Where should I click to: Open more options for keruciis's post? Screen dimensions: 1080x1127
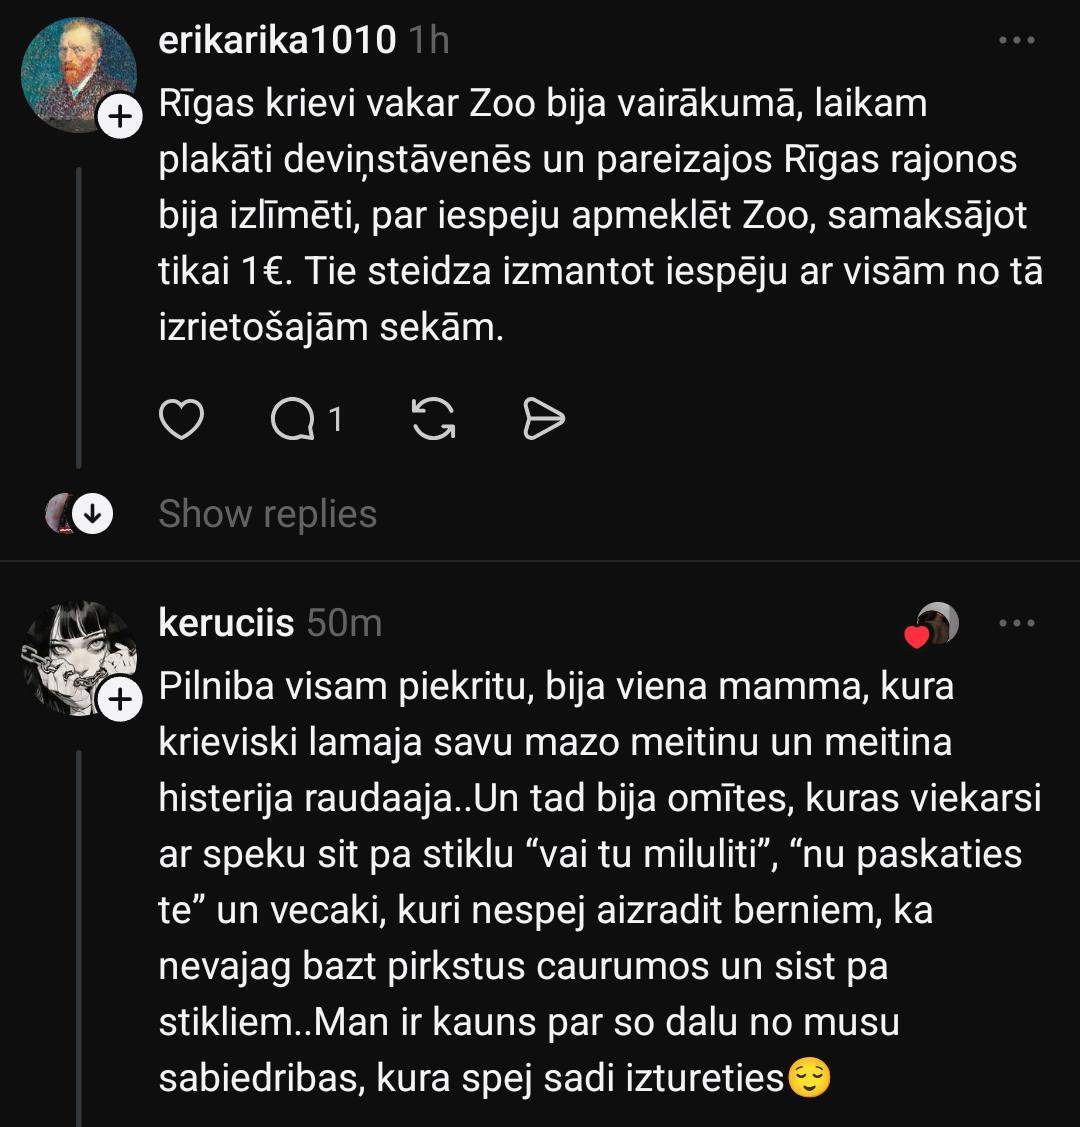1017,624
